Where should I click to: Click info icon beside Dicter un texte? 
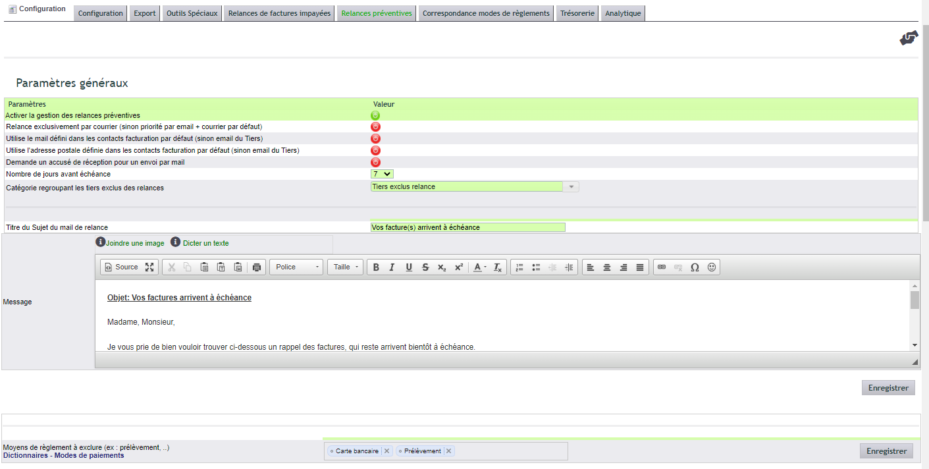[175, 242]
